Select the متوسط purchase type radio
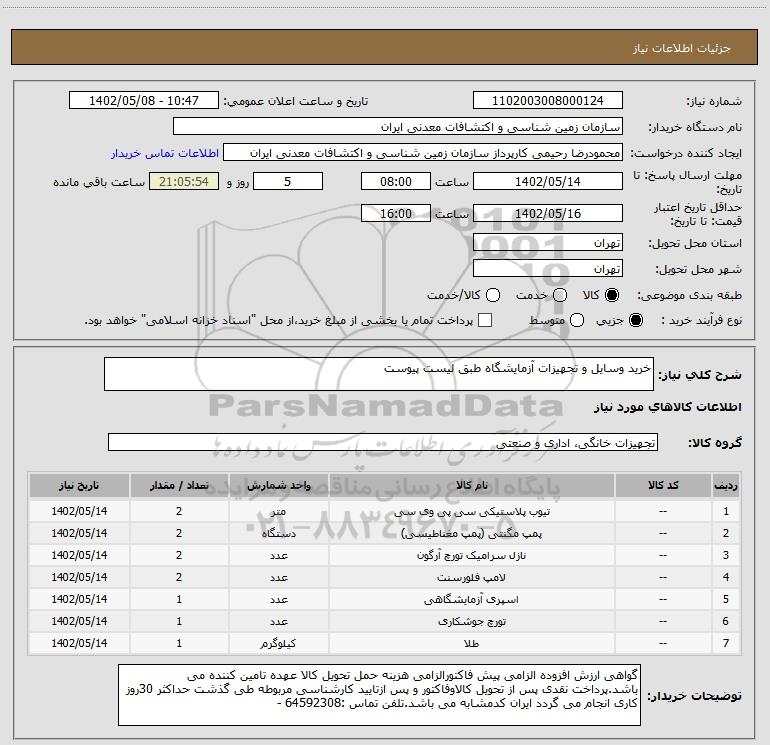Viewport: 770px width, 745px height. click(x=577, y=320)
